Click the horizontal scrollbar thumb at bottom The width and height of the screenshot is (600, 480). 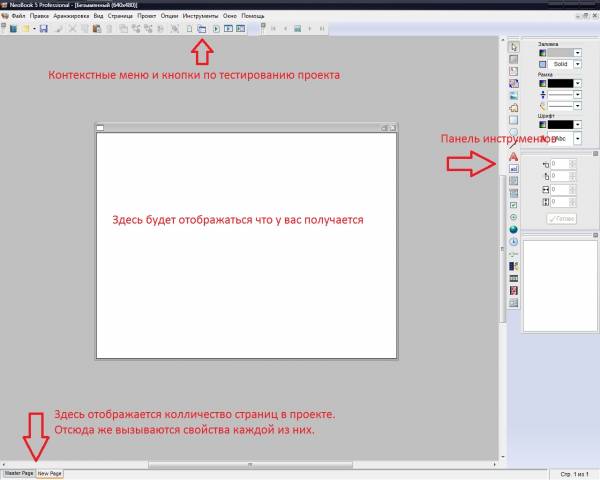[250, 464]
